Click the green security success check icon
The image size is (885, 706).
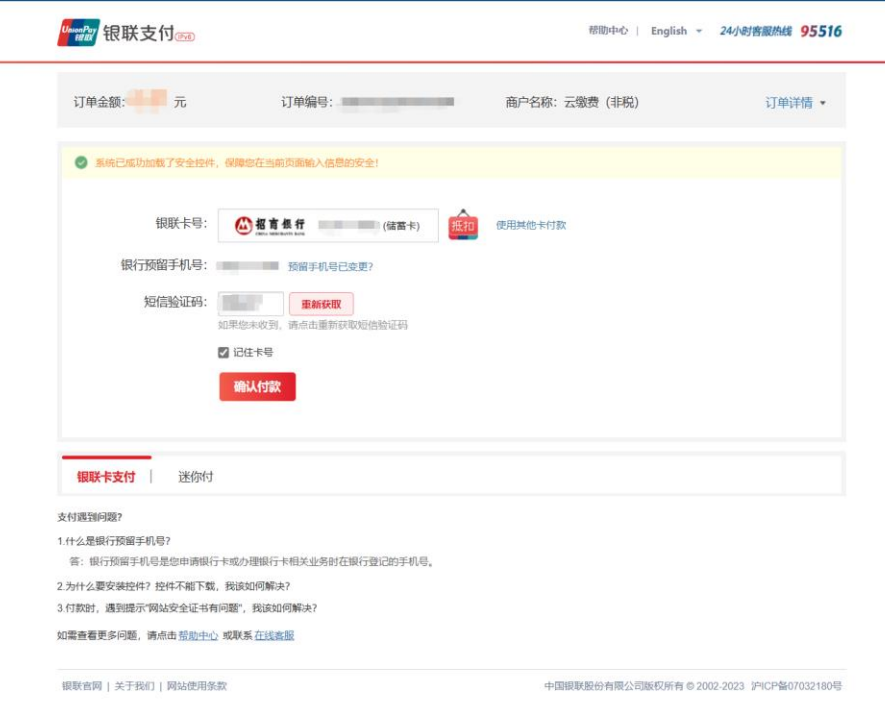tap(81, 162)
